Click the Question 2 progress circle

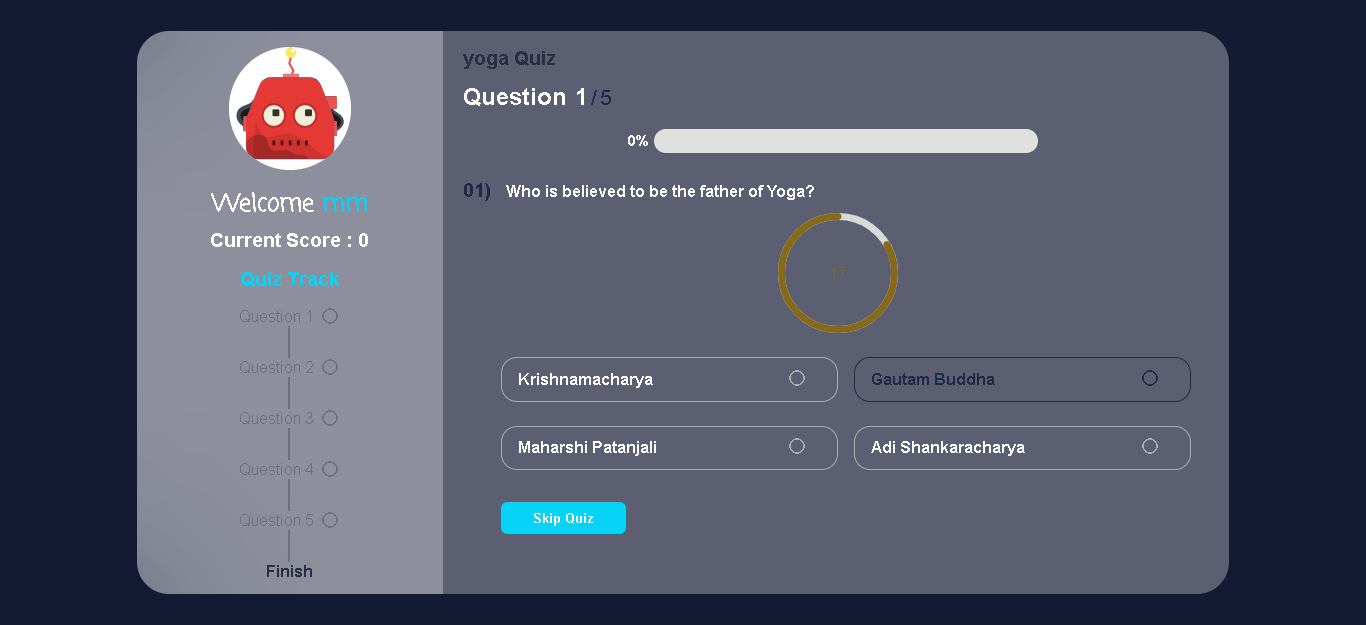330,367
